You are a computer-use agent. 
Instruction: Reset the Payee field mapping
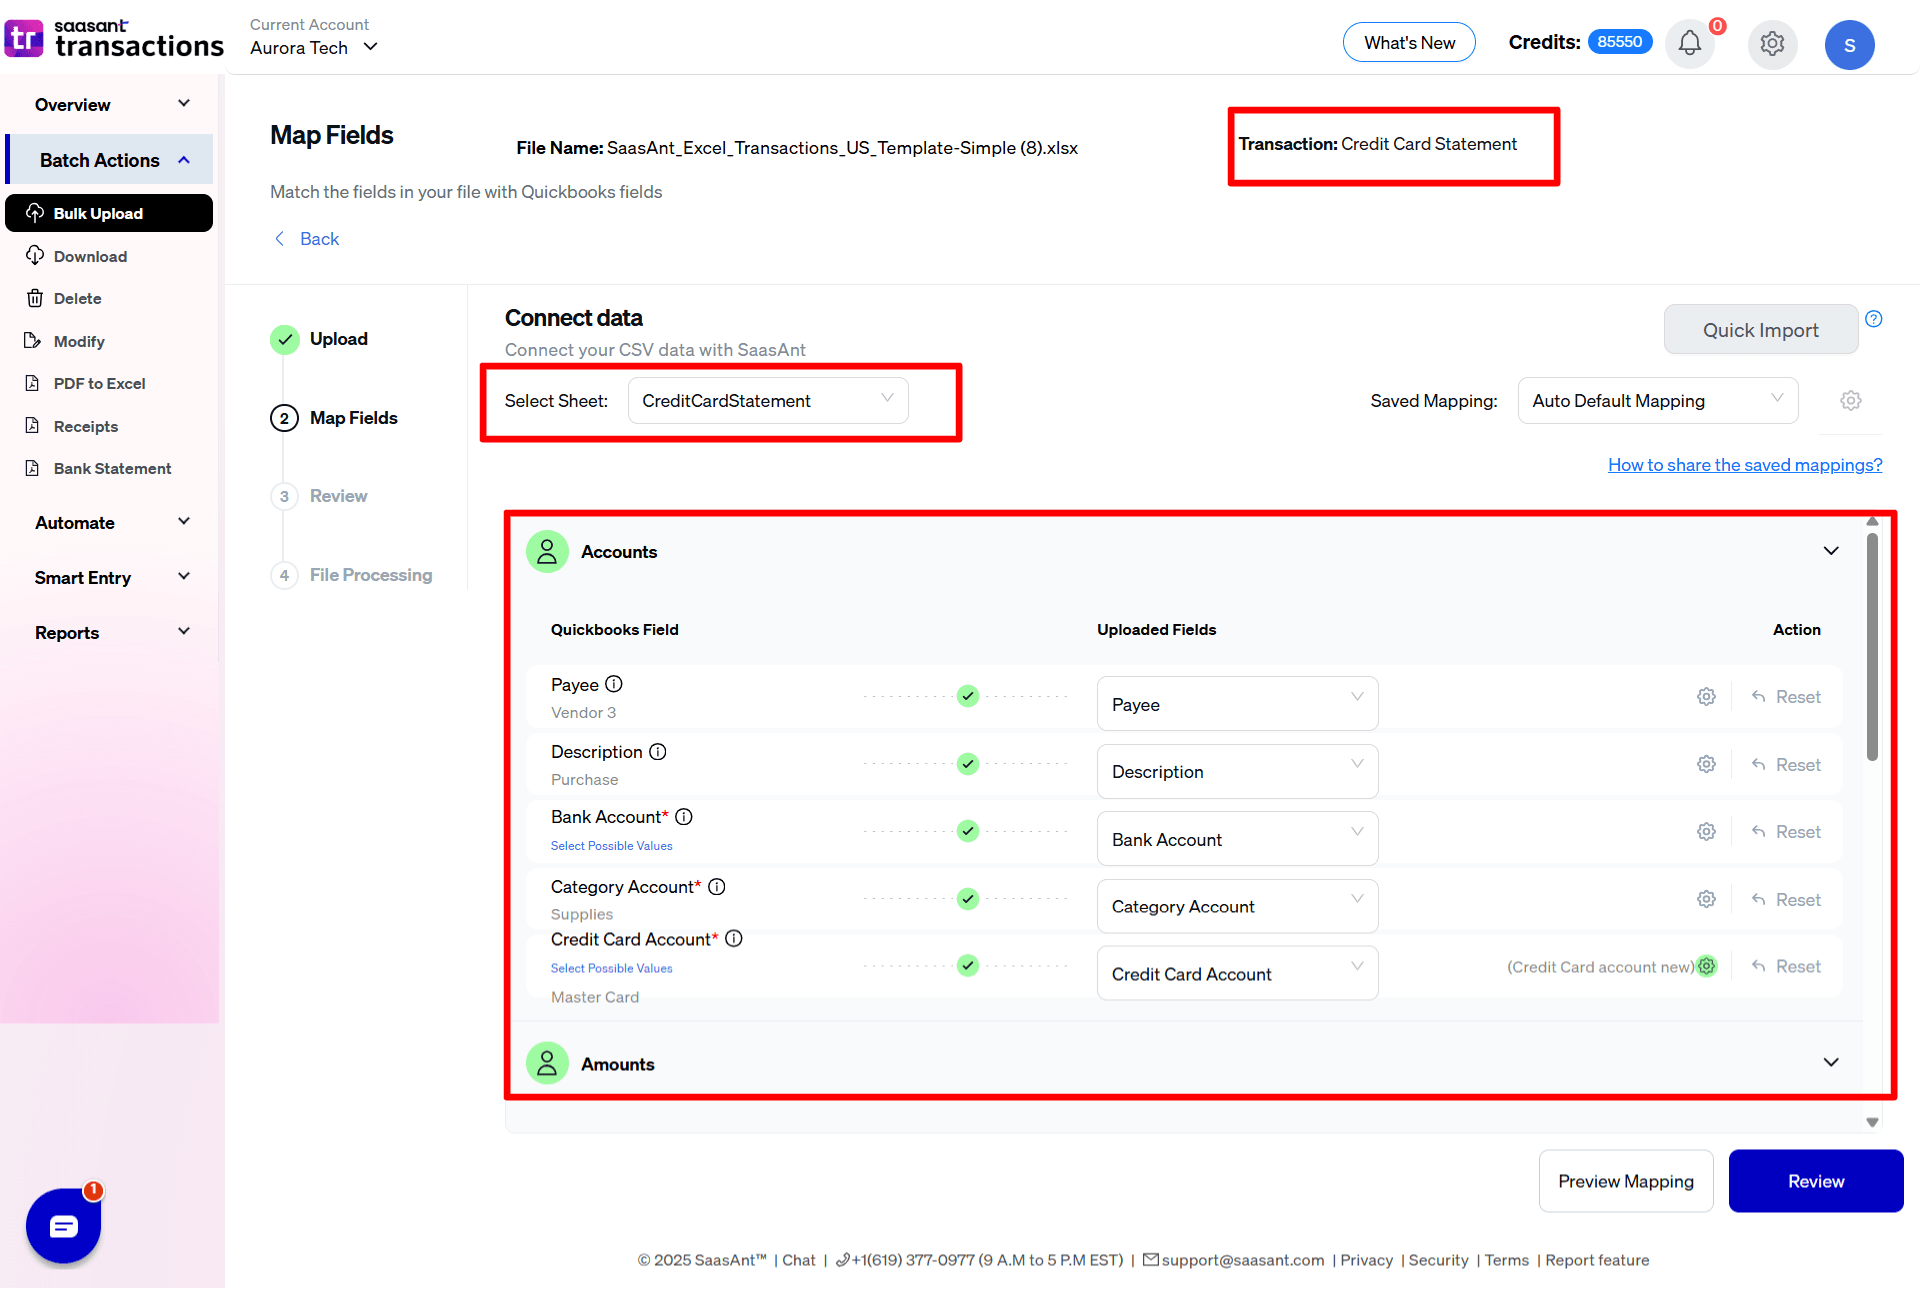click(1786, 697)
